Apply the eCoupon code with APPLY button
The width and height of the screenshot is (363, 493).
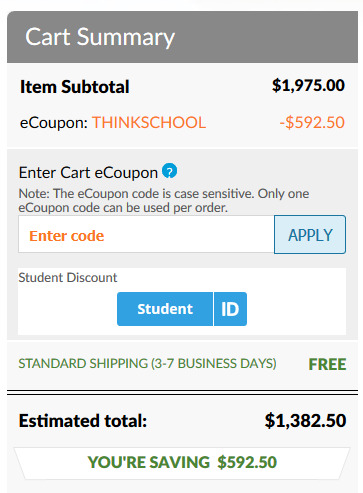click(310, 235)
